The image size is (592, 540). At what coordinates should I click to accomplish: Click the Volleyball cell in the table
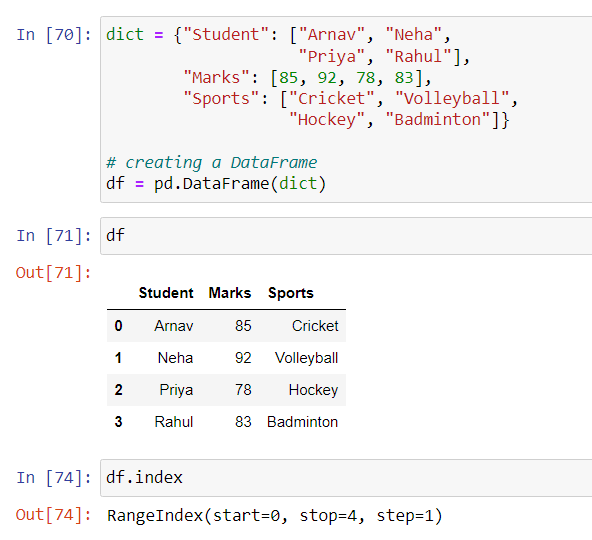tap(307, 358)
